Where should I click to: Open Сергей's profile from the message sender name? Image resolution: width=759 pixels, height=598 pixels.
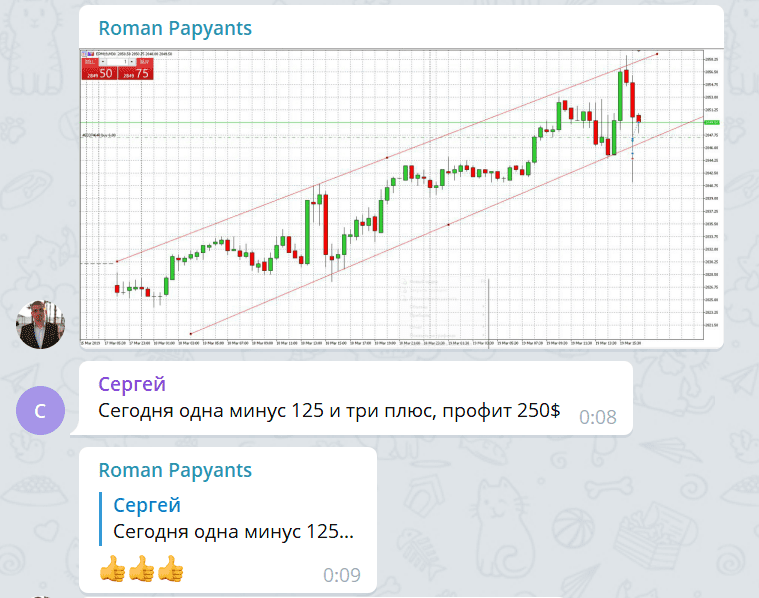coord(132,384)
